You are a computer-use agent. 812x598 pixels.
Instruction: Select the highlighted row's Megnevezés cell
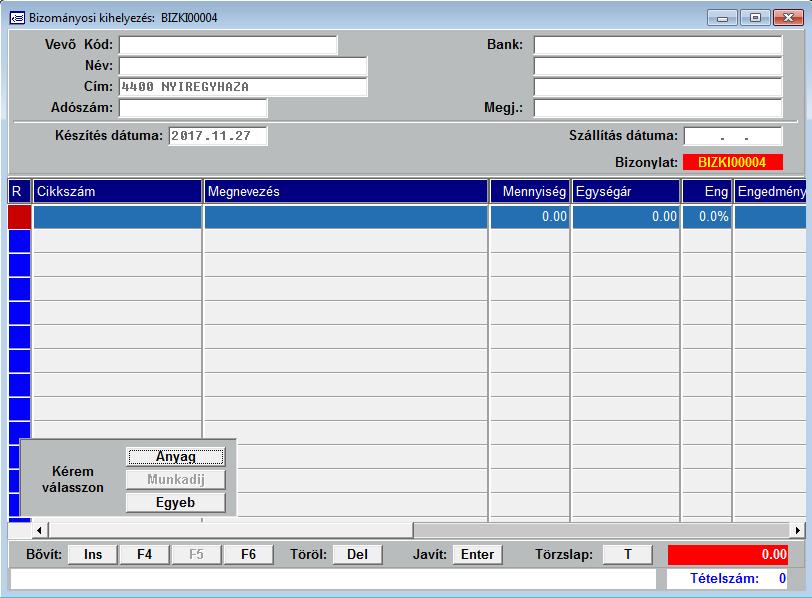(346, 217)
